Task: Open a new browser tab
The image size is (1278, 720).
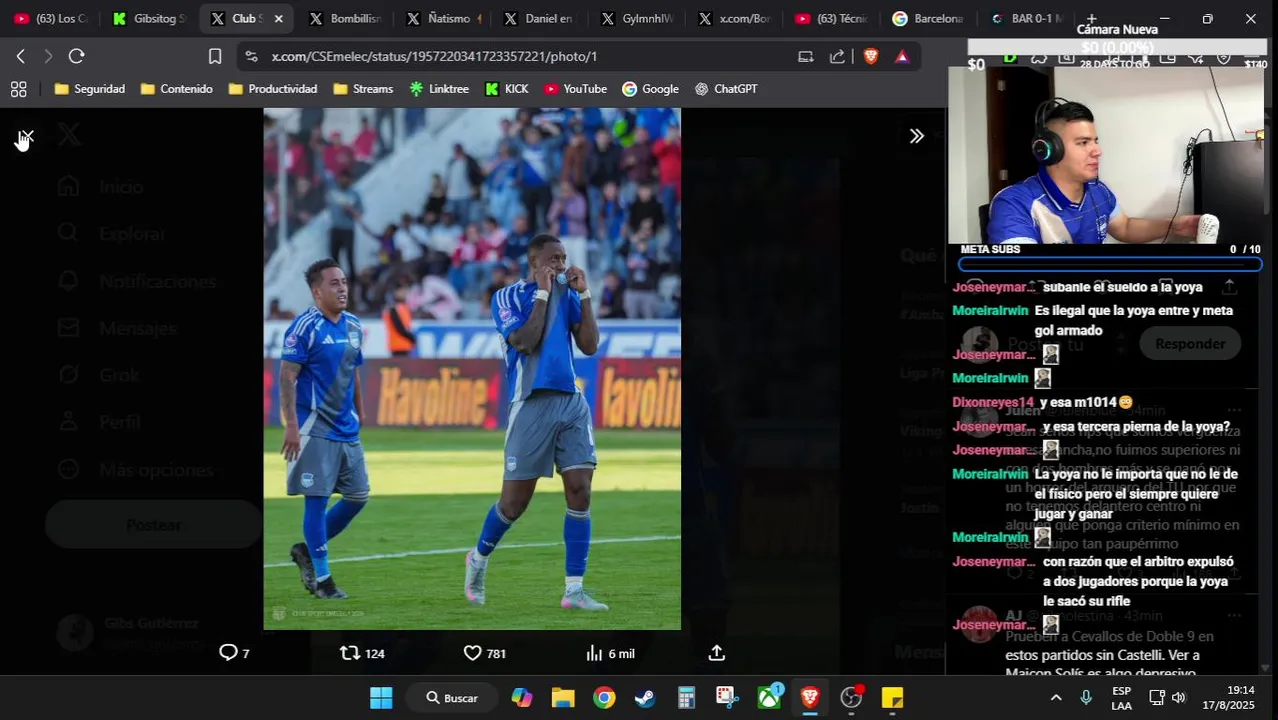Action: point(1092,18)
